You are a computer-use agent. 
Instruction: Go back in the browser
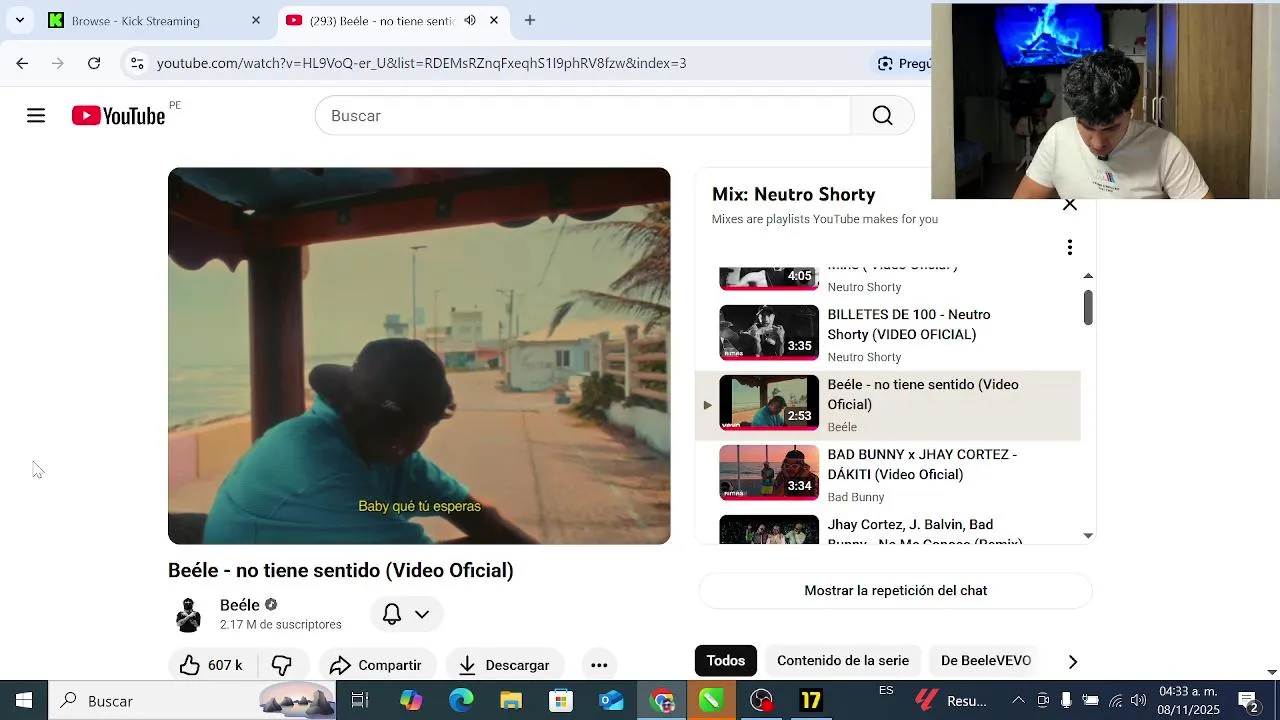pos(22,63)
